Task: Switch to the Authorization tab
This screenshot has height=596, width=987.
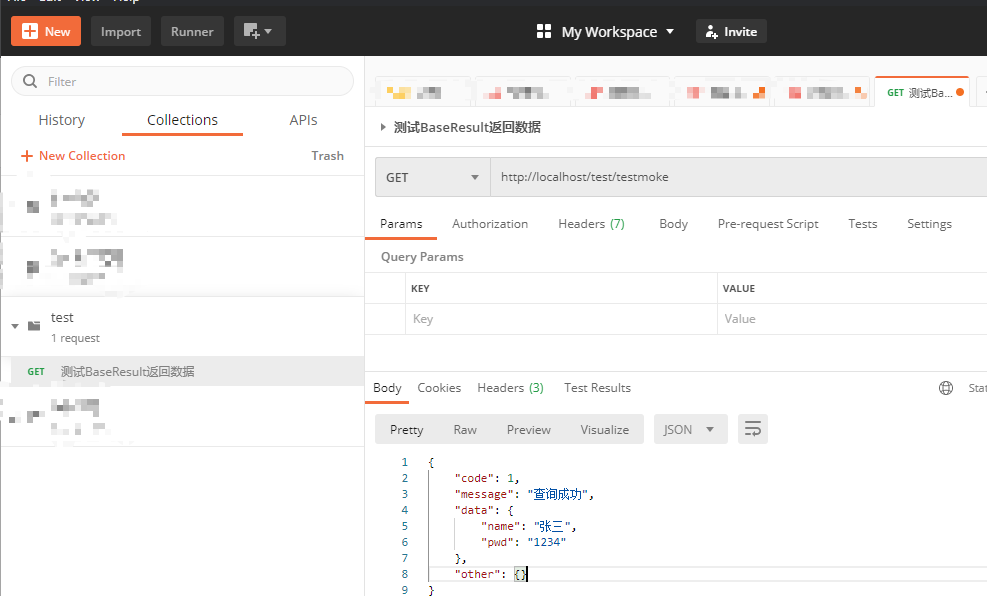Action: coord(490,223)
